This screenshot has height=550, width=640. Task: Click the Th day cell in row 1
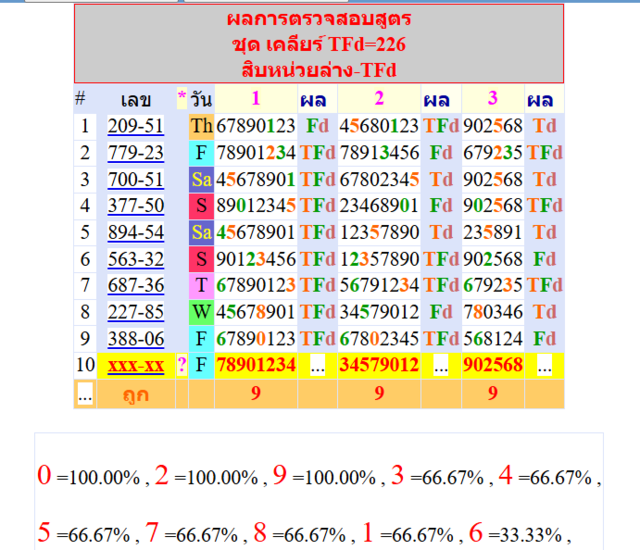[x=201, y=126]
